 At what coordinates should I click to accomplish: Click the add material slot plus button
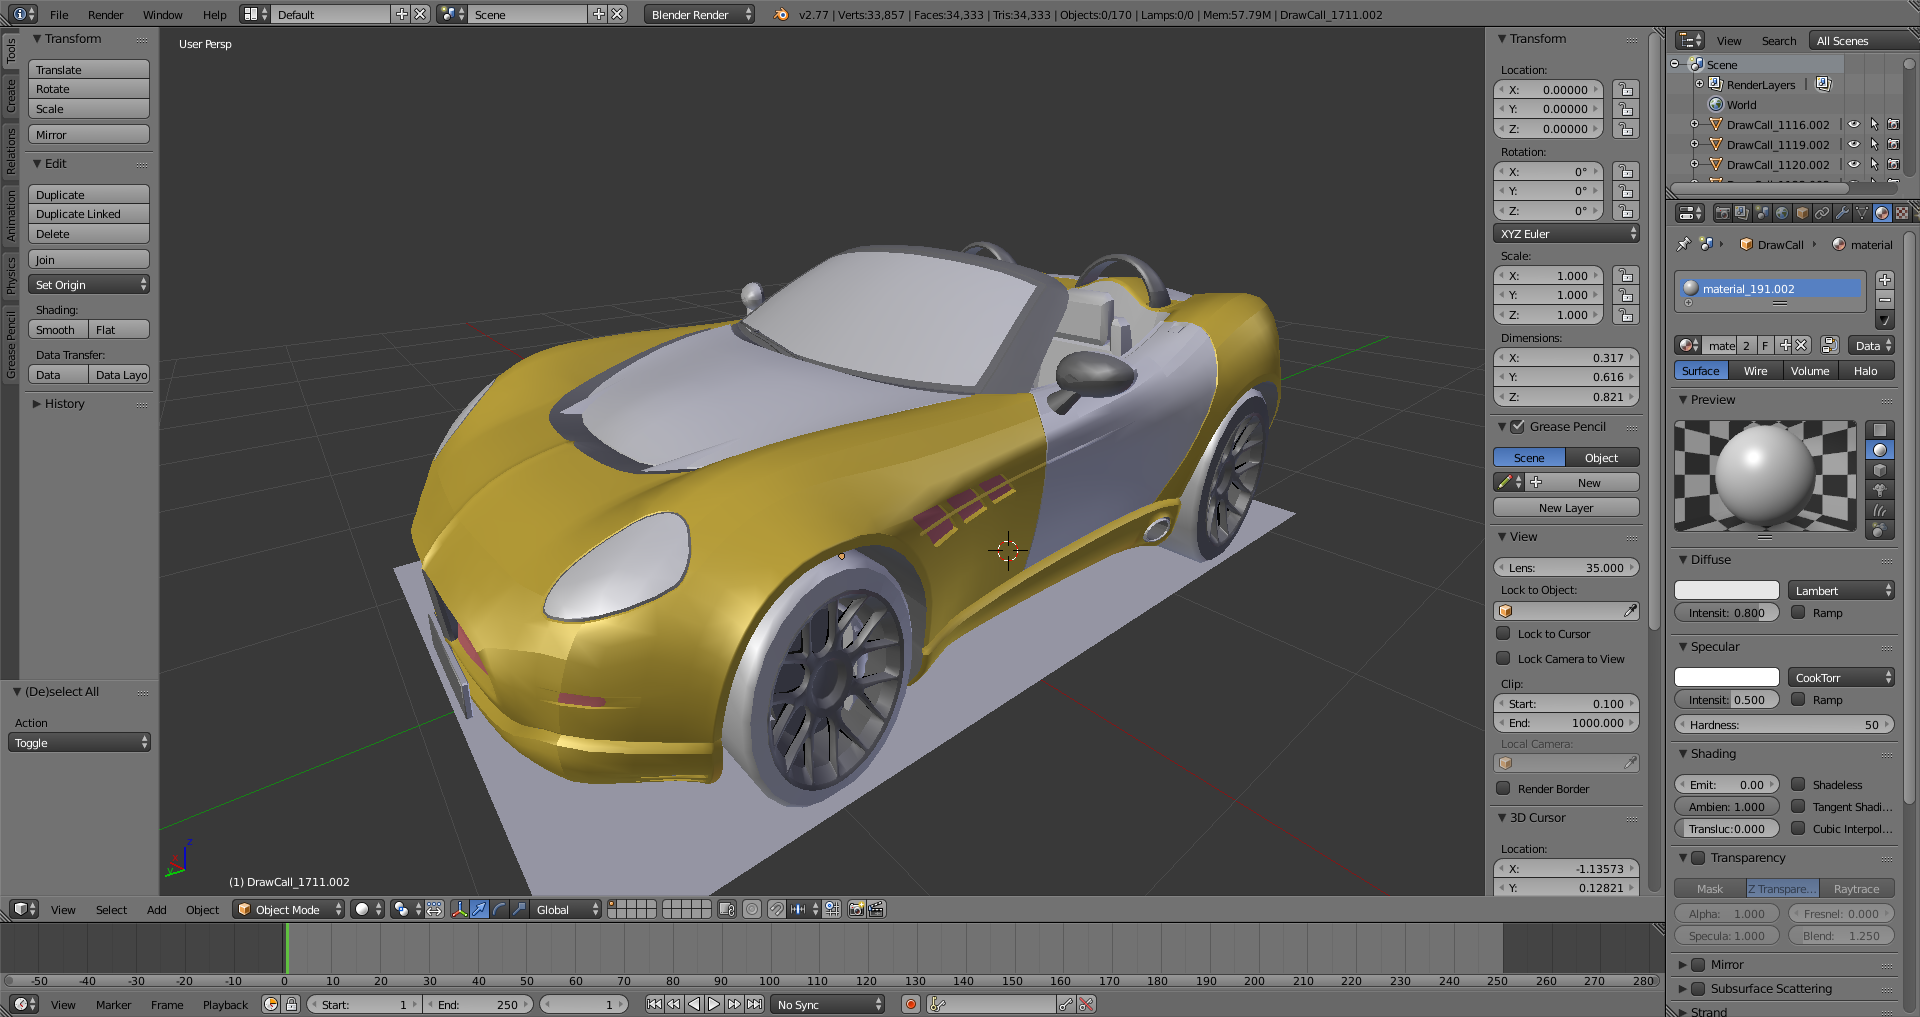pos(1884,280)
